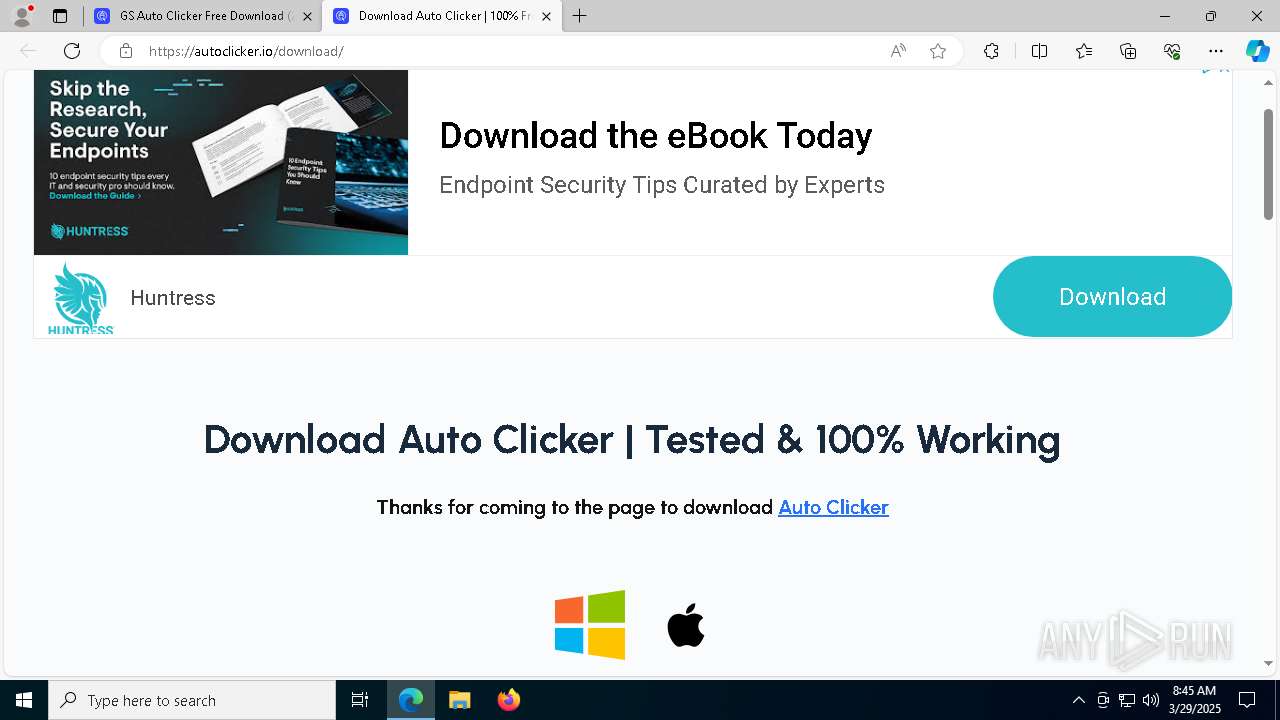Launch Copilot from the toolbar
1280x720 pixels.
[x=1257, y=51]
